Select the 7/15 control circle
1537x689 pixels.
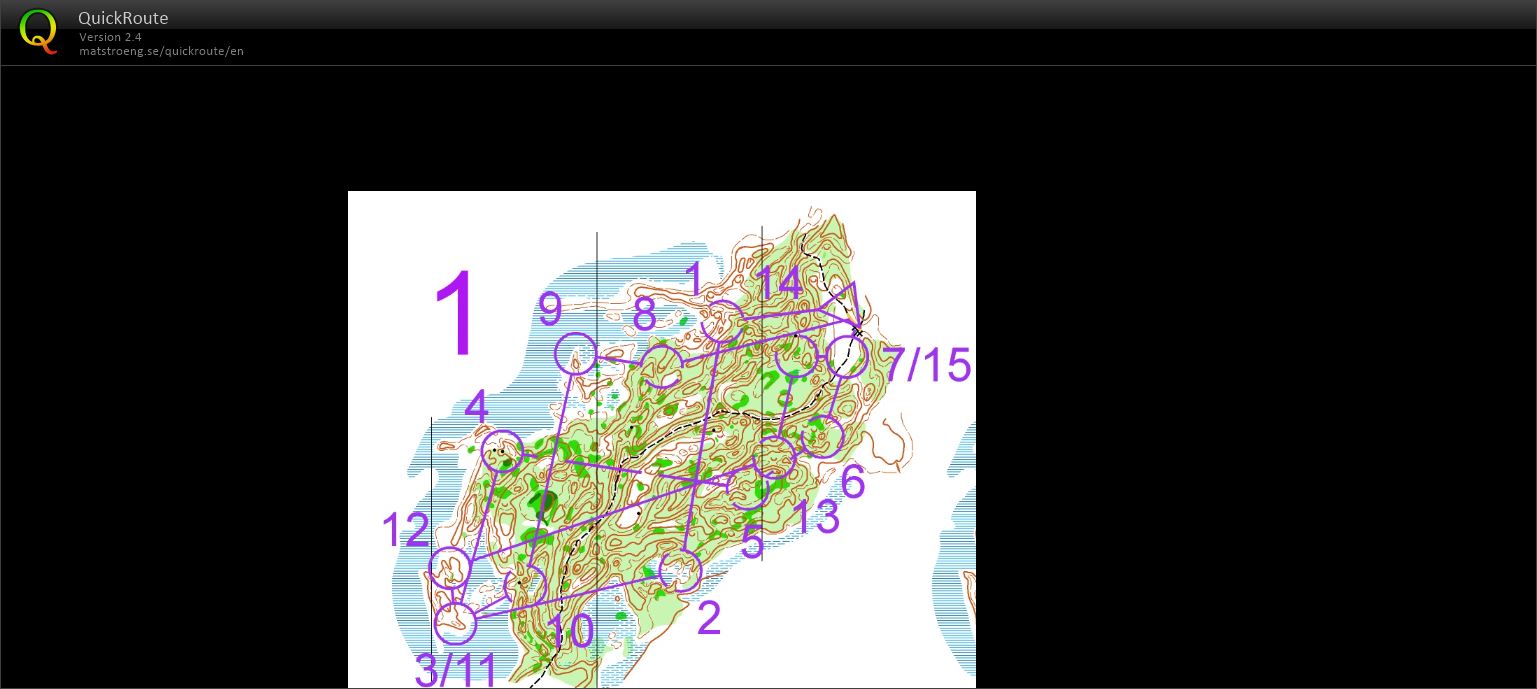coord(847,357)
